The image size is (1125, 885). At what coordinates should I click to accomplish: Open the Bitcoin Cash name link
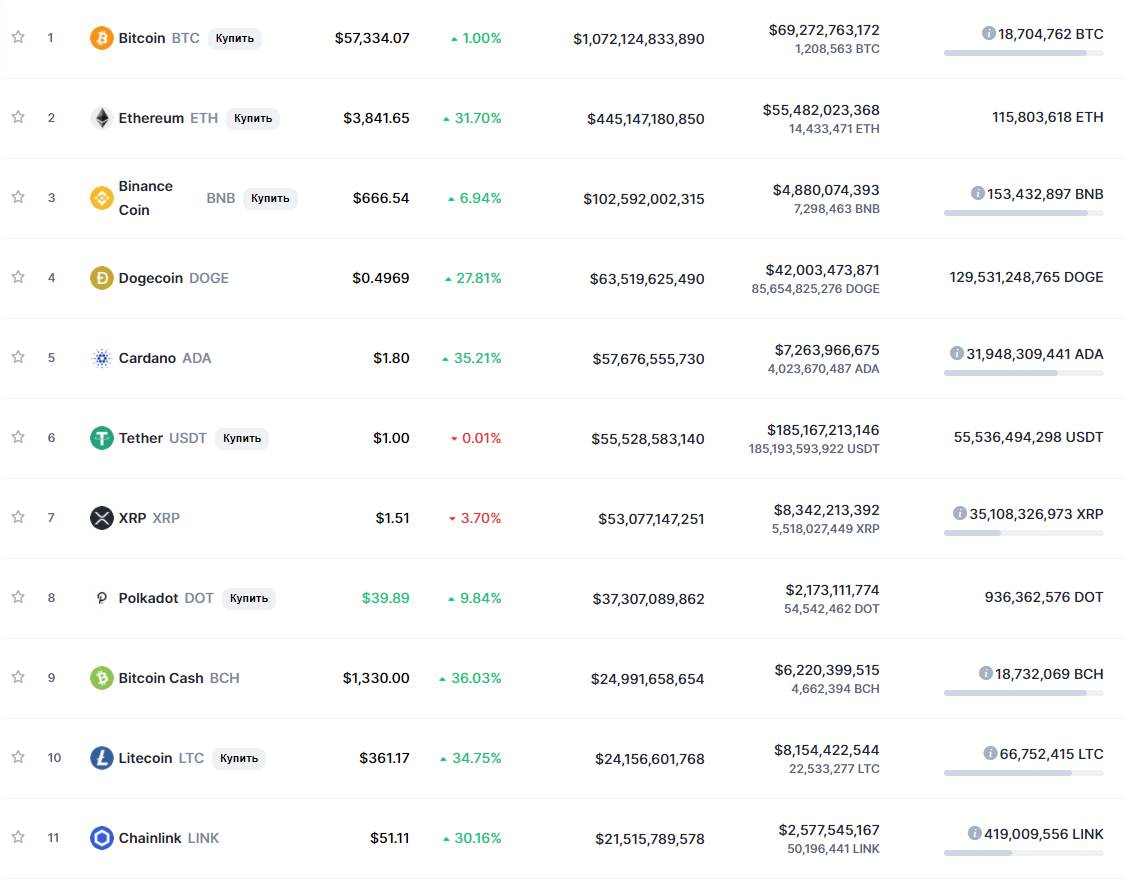160,678
